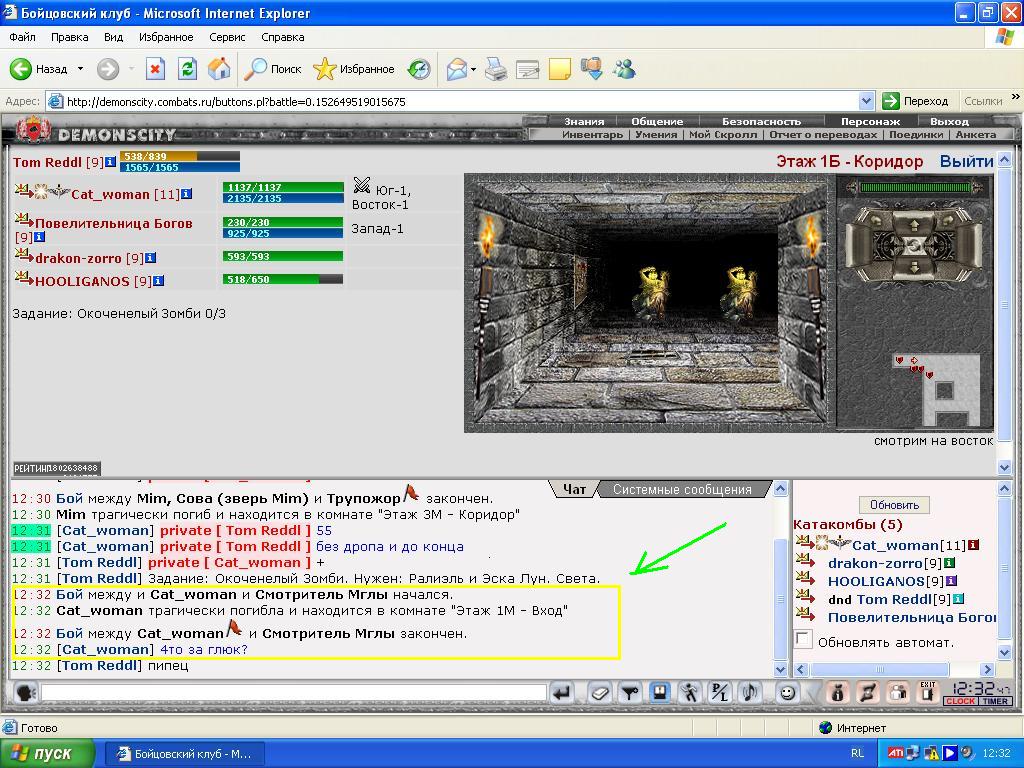Click the Переход go button
Viewport: 1024px width, 768px height.
pos(916,101)
